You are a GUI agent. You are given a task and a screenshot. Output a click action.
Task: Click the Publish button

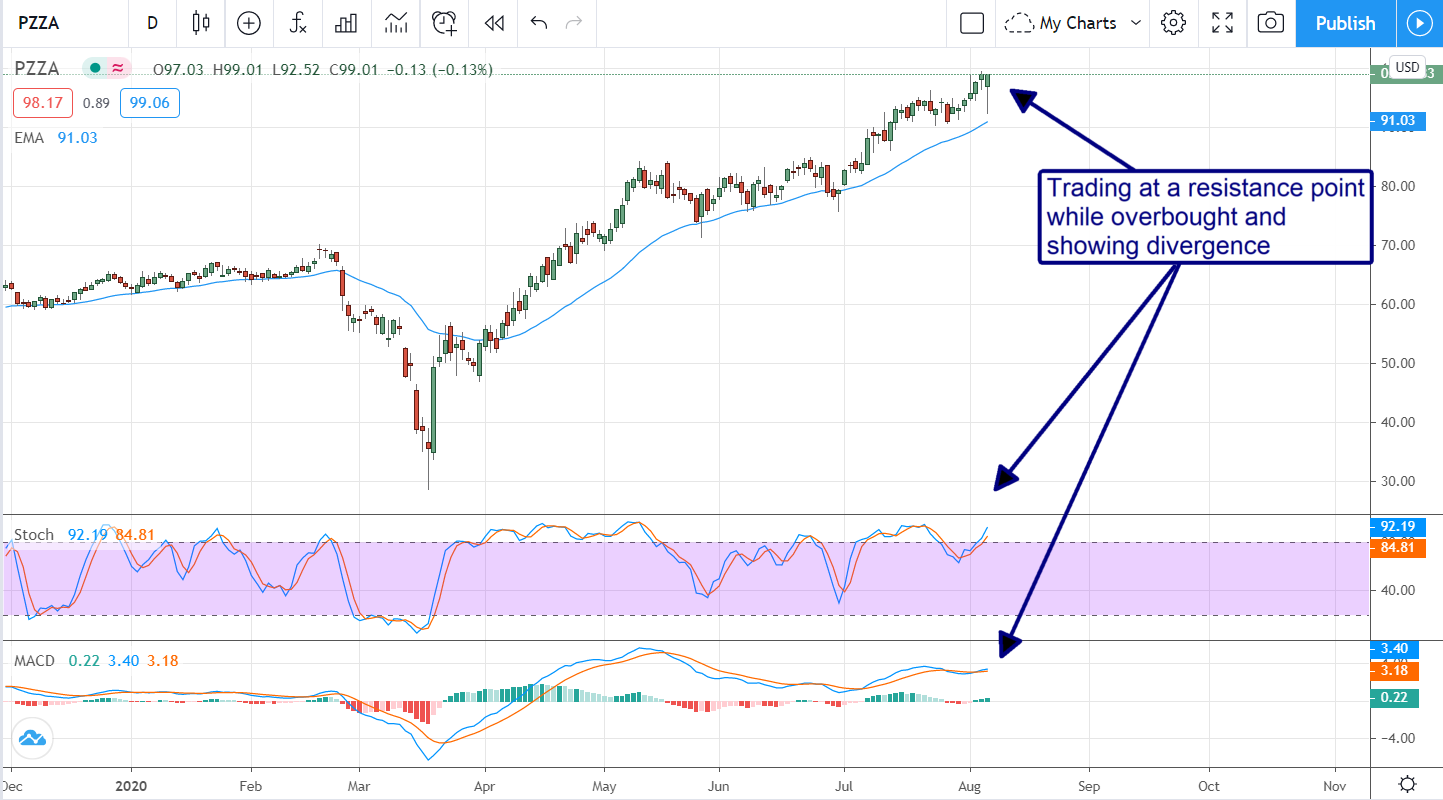coord(1345,23)
